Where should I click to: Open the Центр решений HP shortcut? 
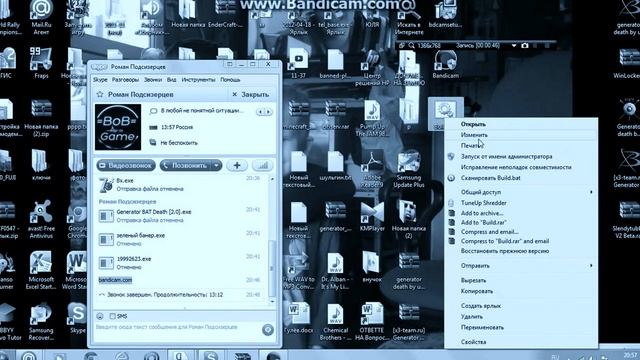(x=372, y=68)
